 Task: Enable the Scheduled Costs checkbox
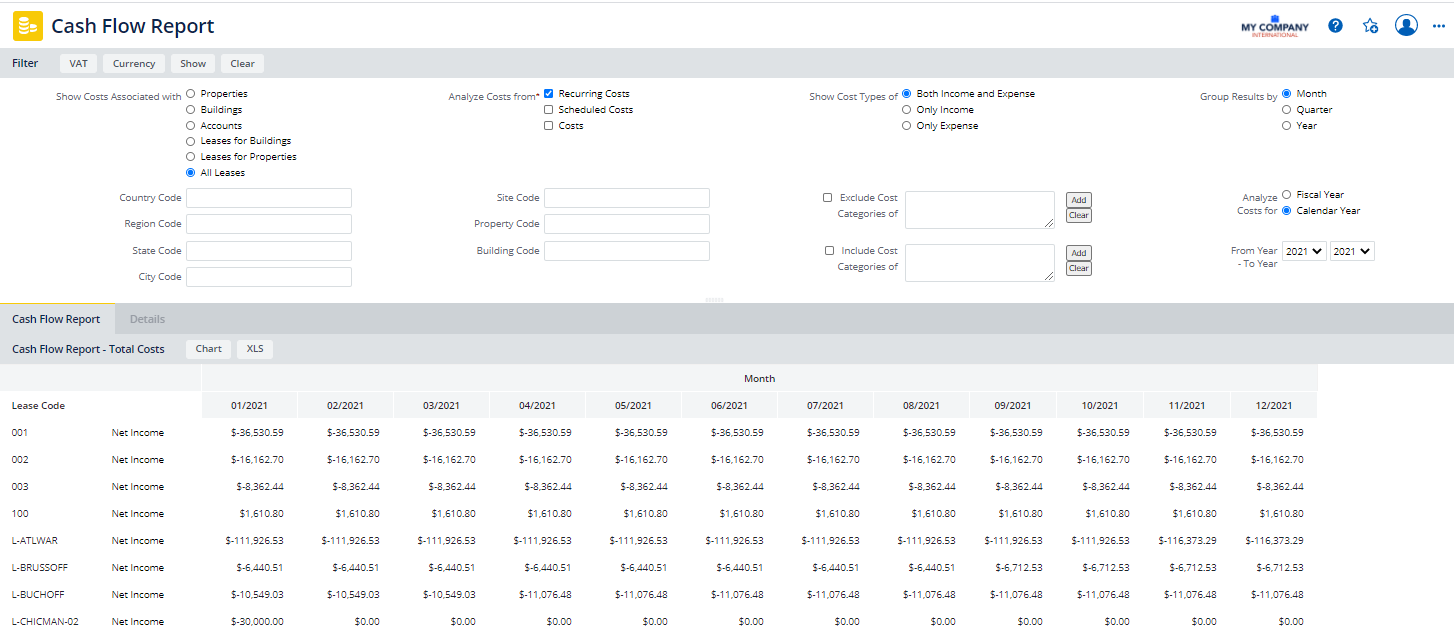point(549,110)
